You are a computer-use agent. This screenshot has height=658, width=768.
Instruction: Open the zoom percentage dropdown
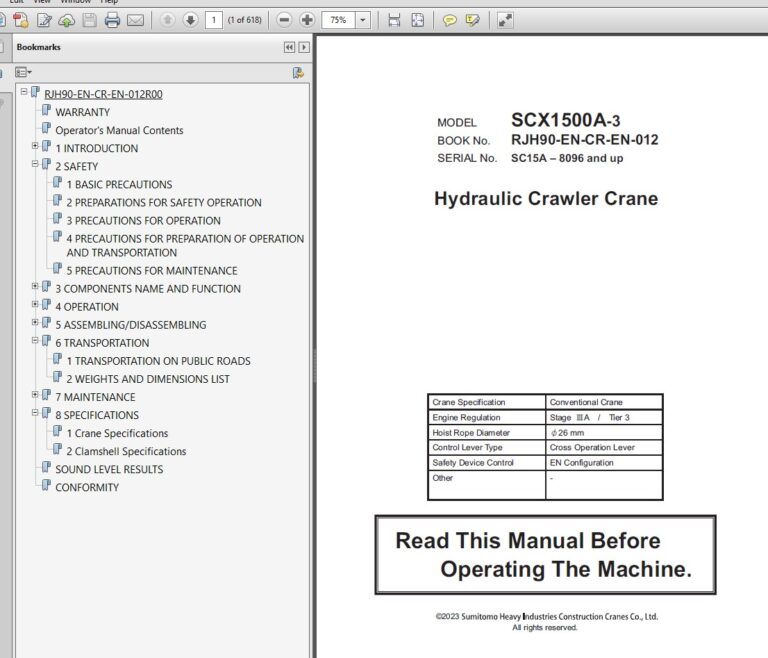pos(362,20)
